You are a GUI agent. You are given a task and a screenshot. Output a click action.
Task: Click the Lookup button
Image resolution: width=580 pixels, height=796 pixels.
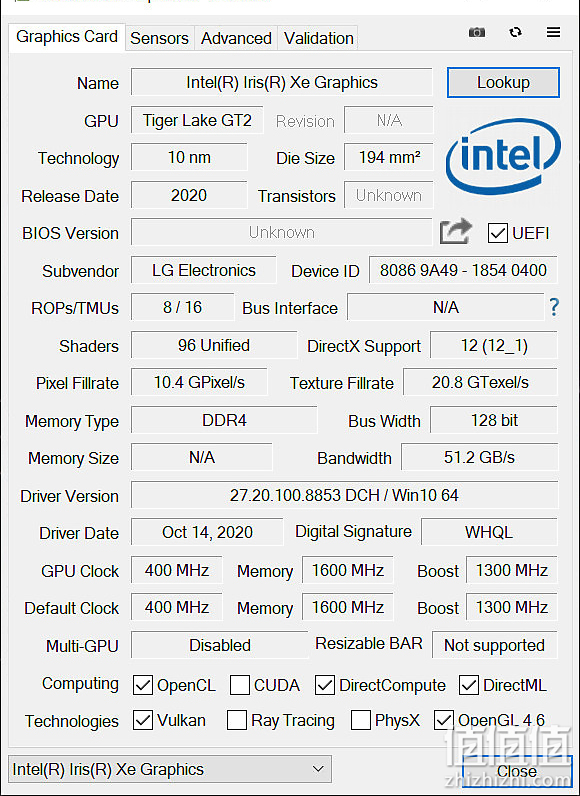(x=503, y=82)
